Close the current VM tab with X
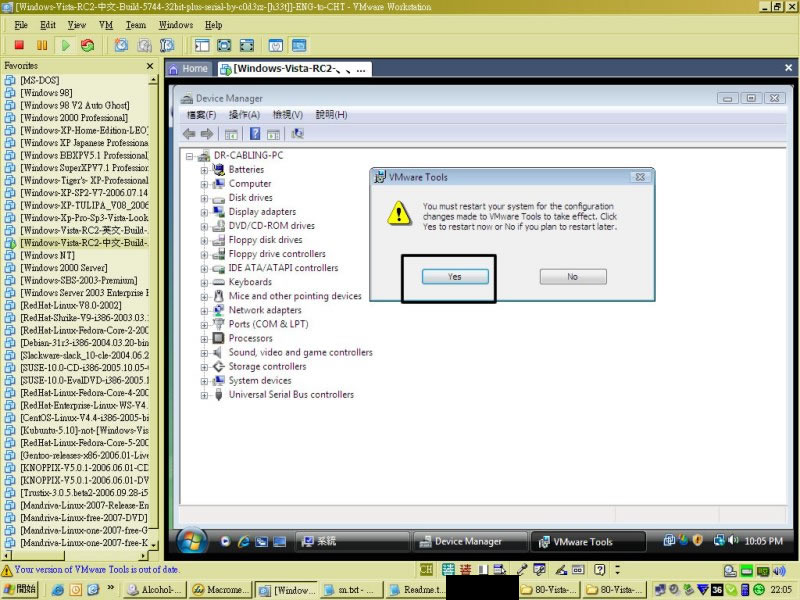Screen dimensions: 800x600 (x=788, y=68)
